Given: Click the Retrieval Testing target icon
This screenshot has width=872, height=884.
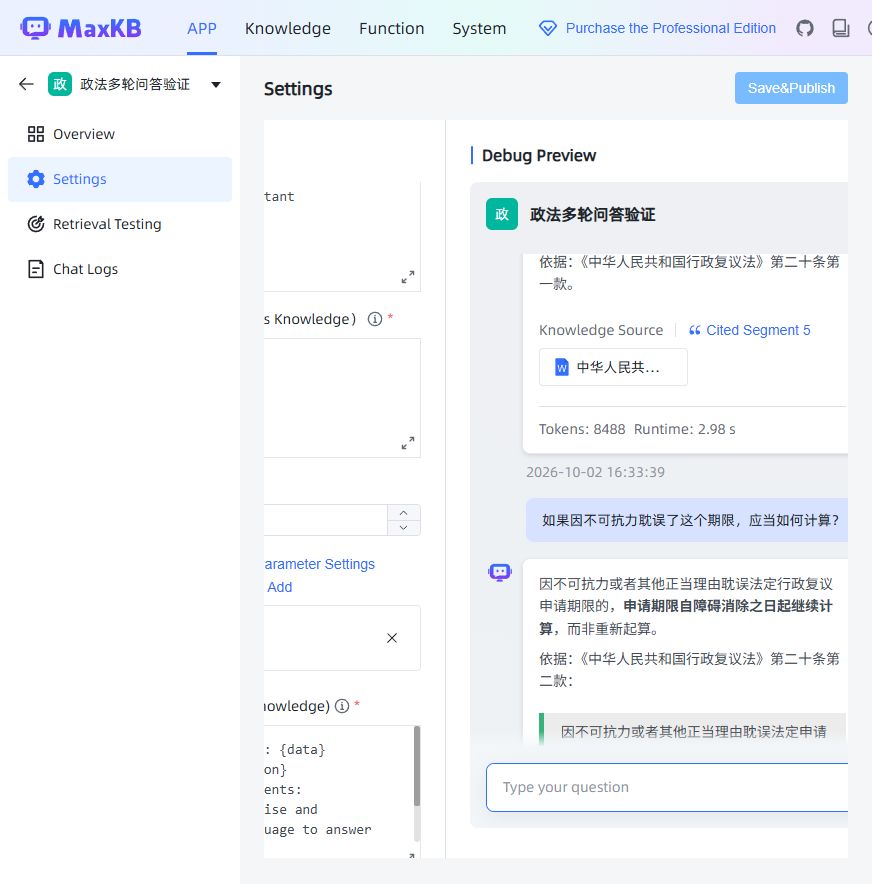Looking at the screenshot, I should coord(36,224).
